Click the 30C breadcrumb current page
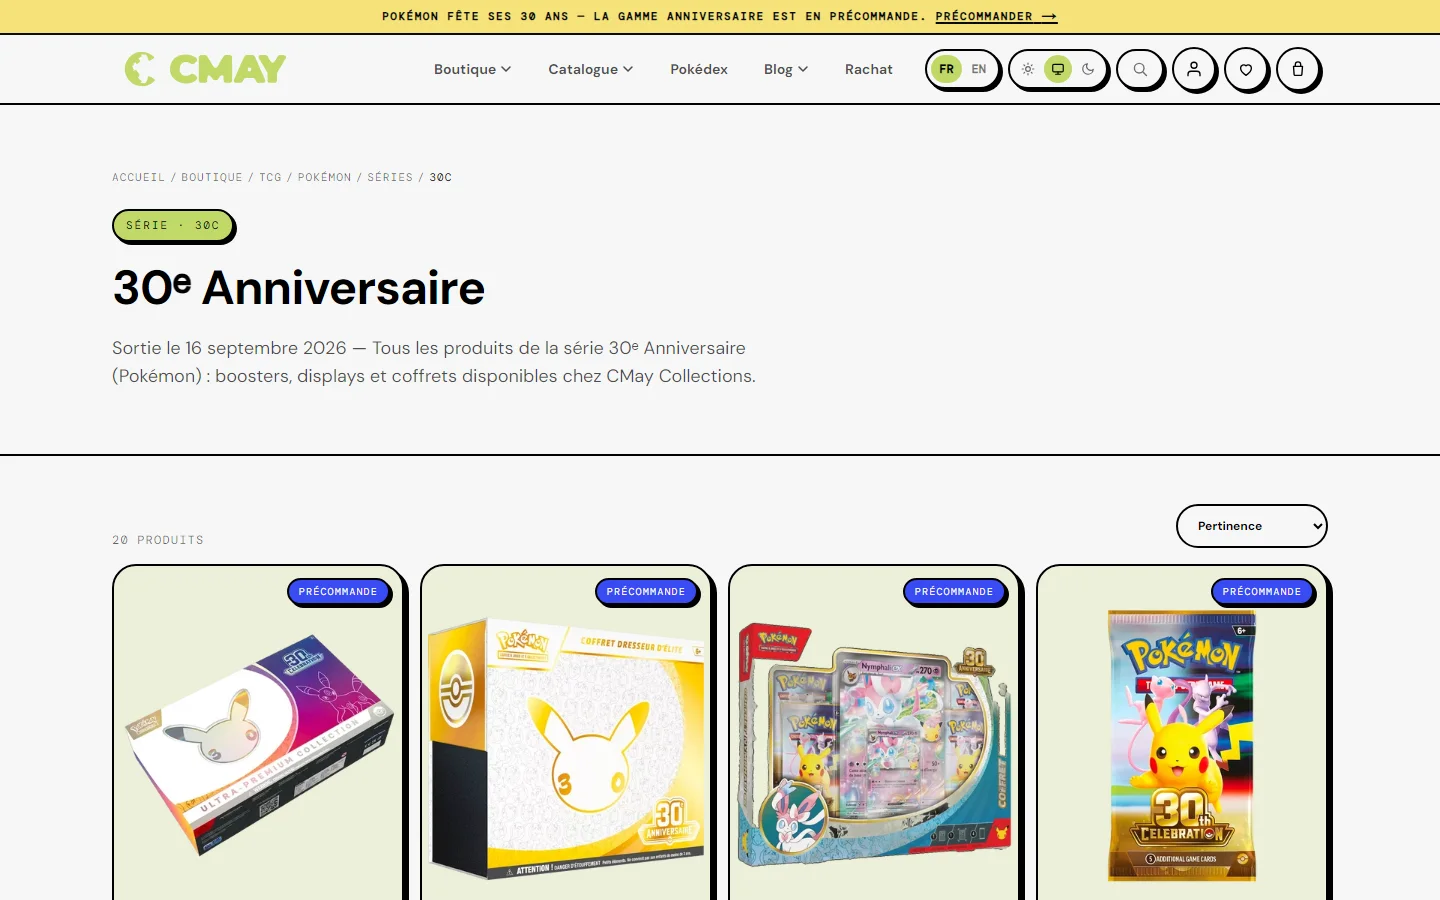Viewport: 1440px width, 900px height. pyautogui.click(x=441, y=177)
